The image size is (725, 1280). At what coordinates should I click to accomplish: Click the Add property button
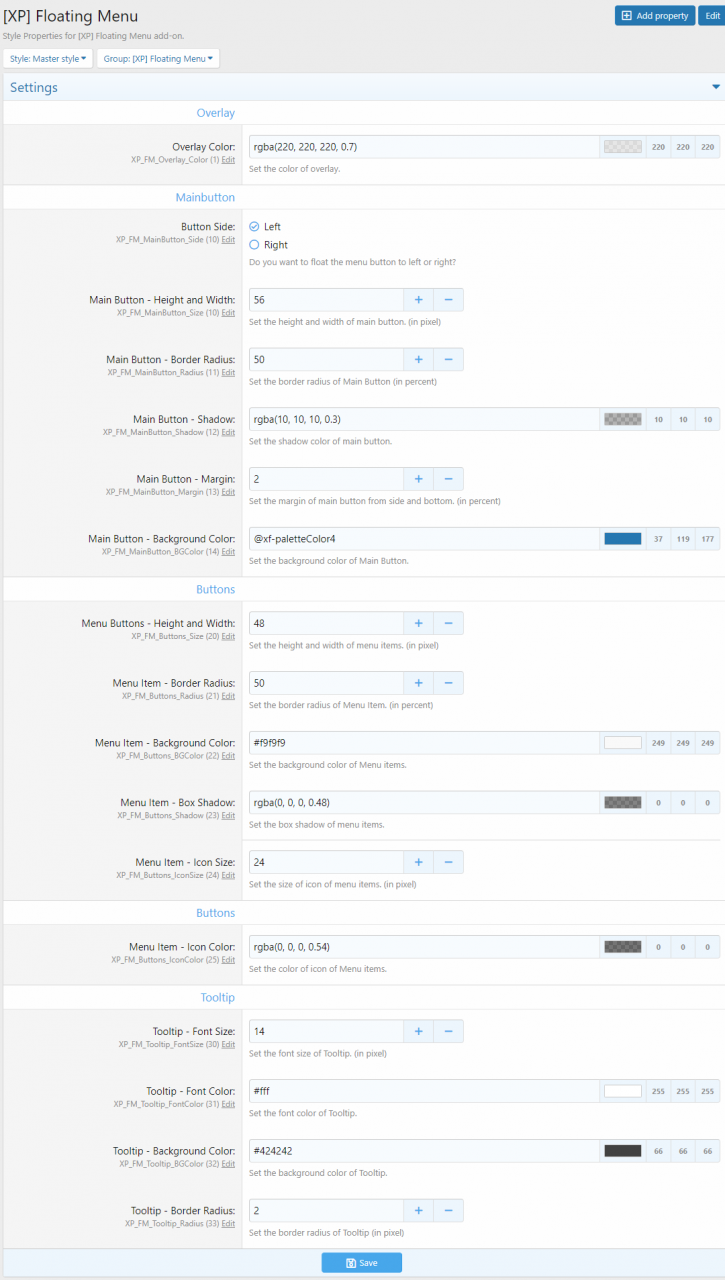655,16
